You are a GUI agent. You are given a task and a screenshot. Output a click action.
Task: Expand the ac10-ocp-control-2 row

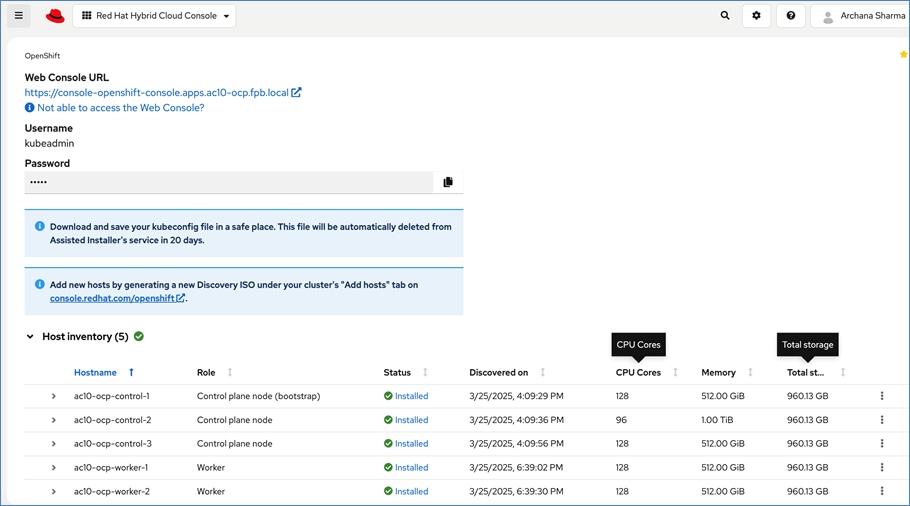[x=53, y=420]
